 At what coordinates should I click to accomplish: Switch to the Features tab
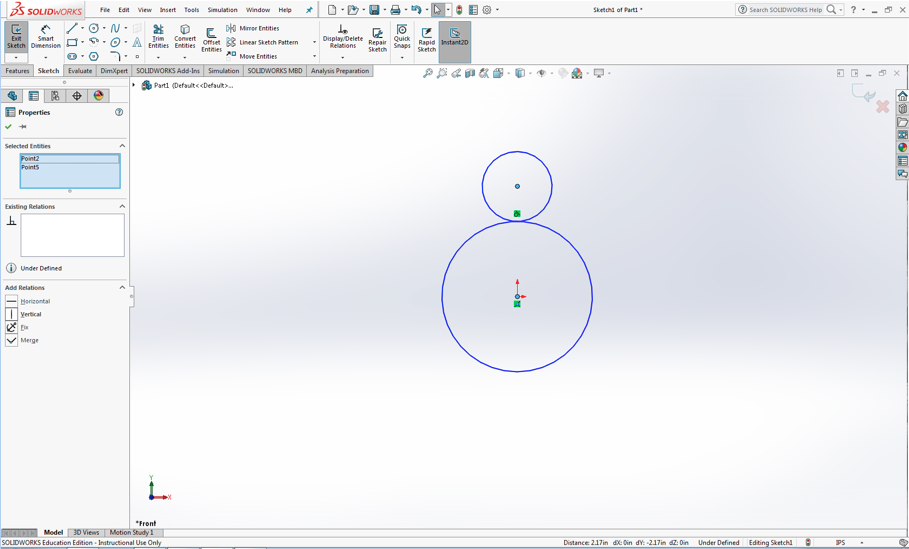[x=17, y=71]
